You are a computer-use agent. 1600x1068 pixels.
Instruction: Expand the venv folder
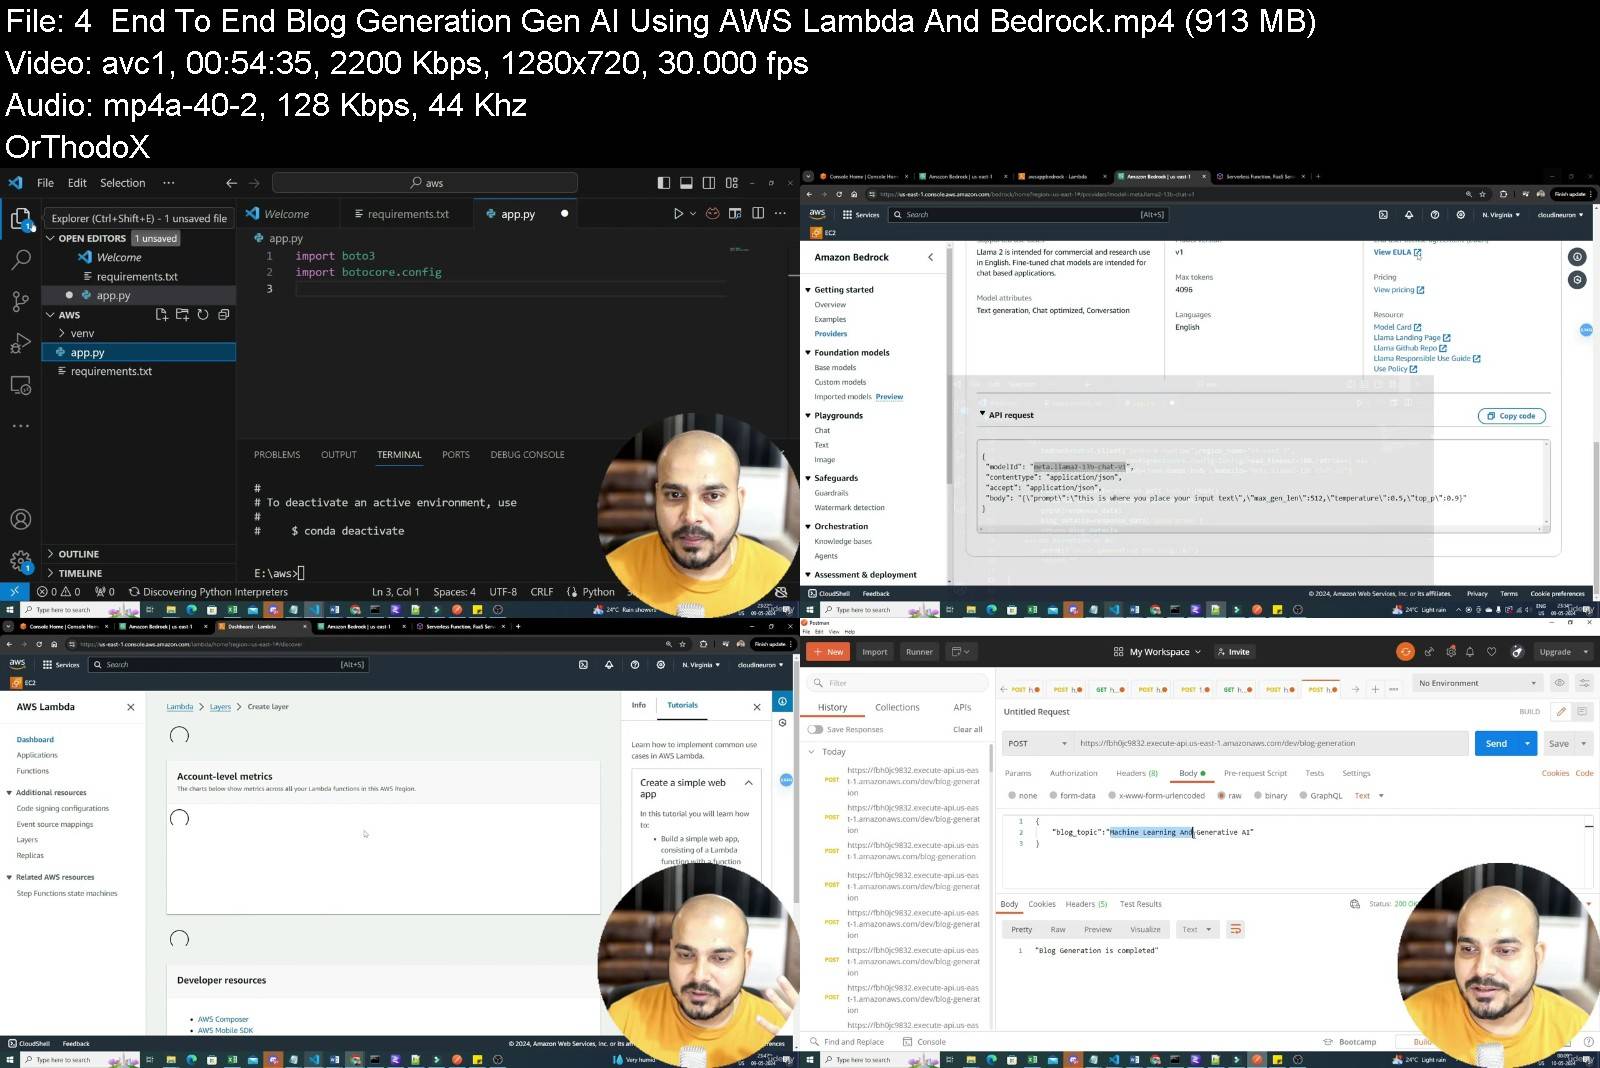point(62,334)
